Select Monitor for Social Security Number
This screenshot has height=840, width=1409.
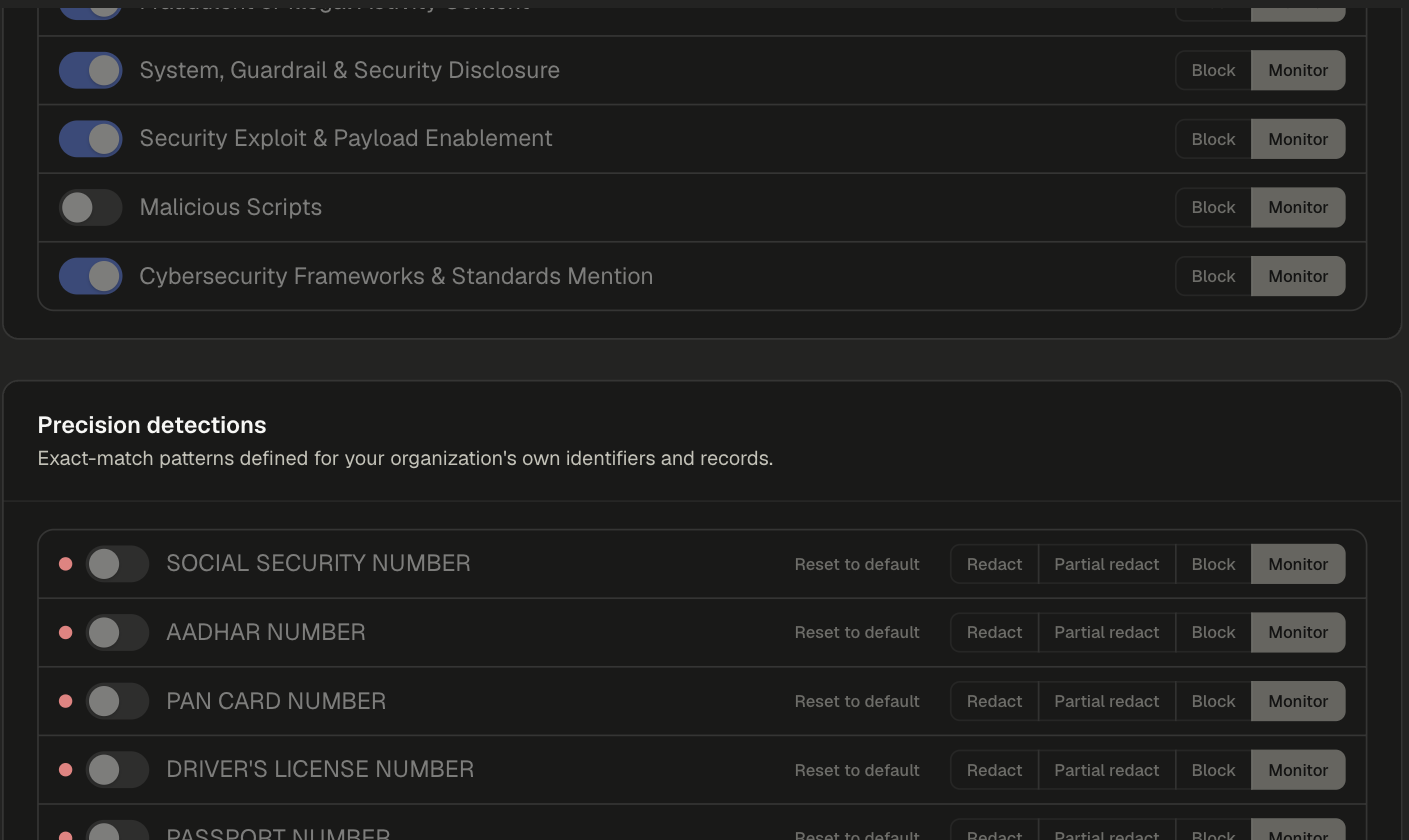[x=1298, y=564]
